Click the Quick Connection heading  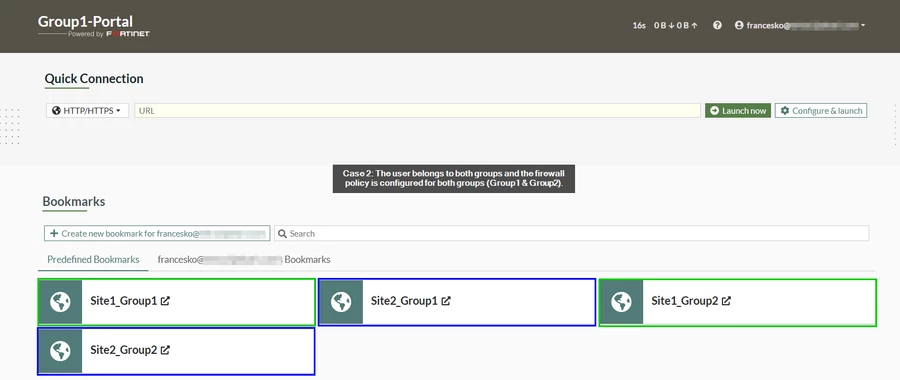point(94,79)
